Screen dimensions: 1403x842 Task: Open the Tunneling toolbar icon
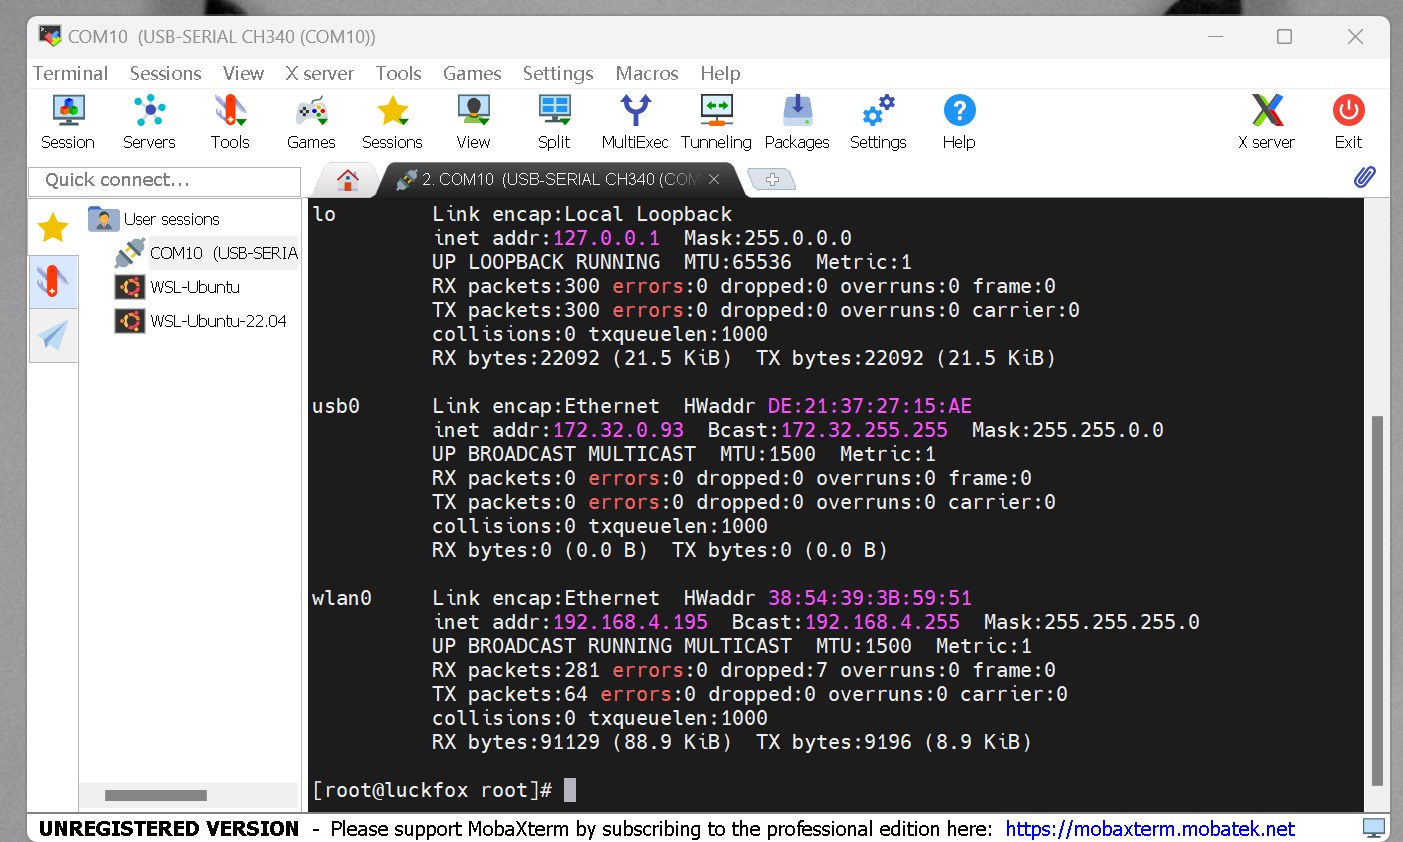716,122
